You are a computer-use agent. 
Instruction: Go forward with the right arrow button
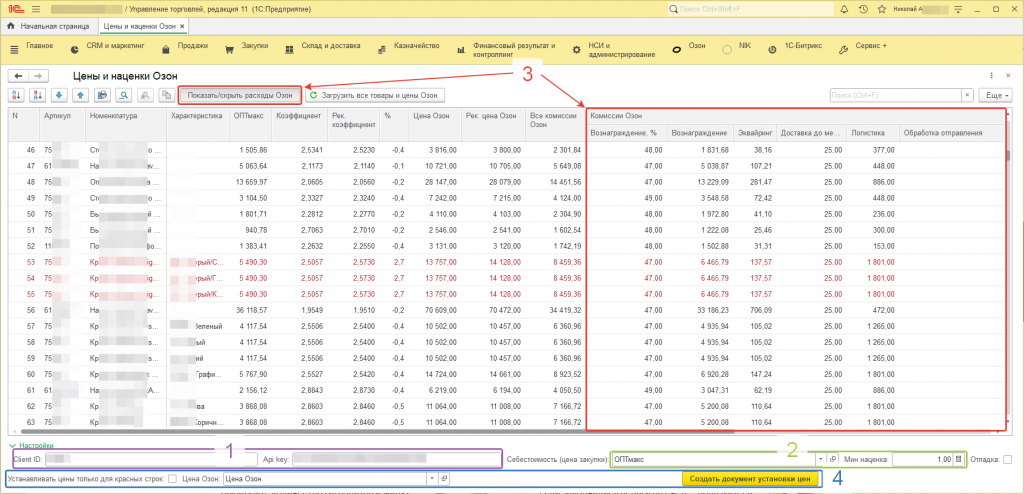[38, 76]
